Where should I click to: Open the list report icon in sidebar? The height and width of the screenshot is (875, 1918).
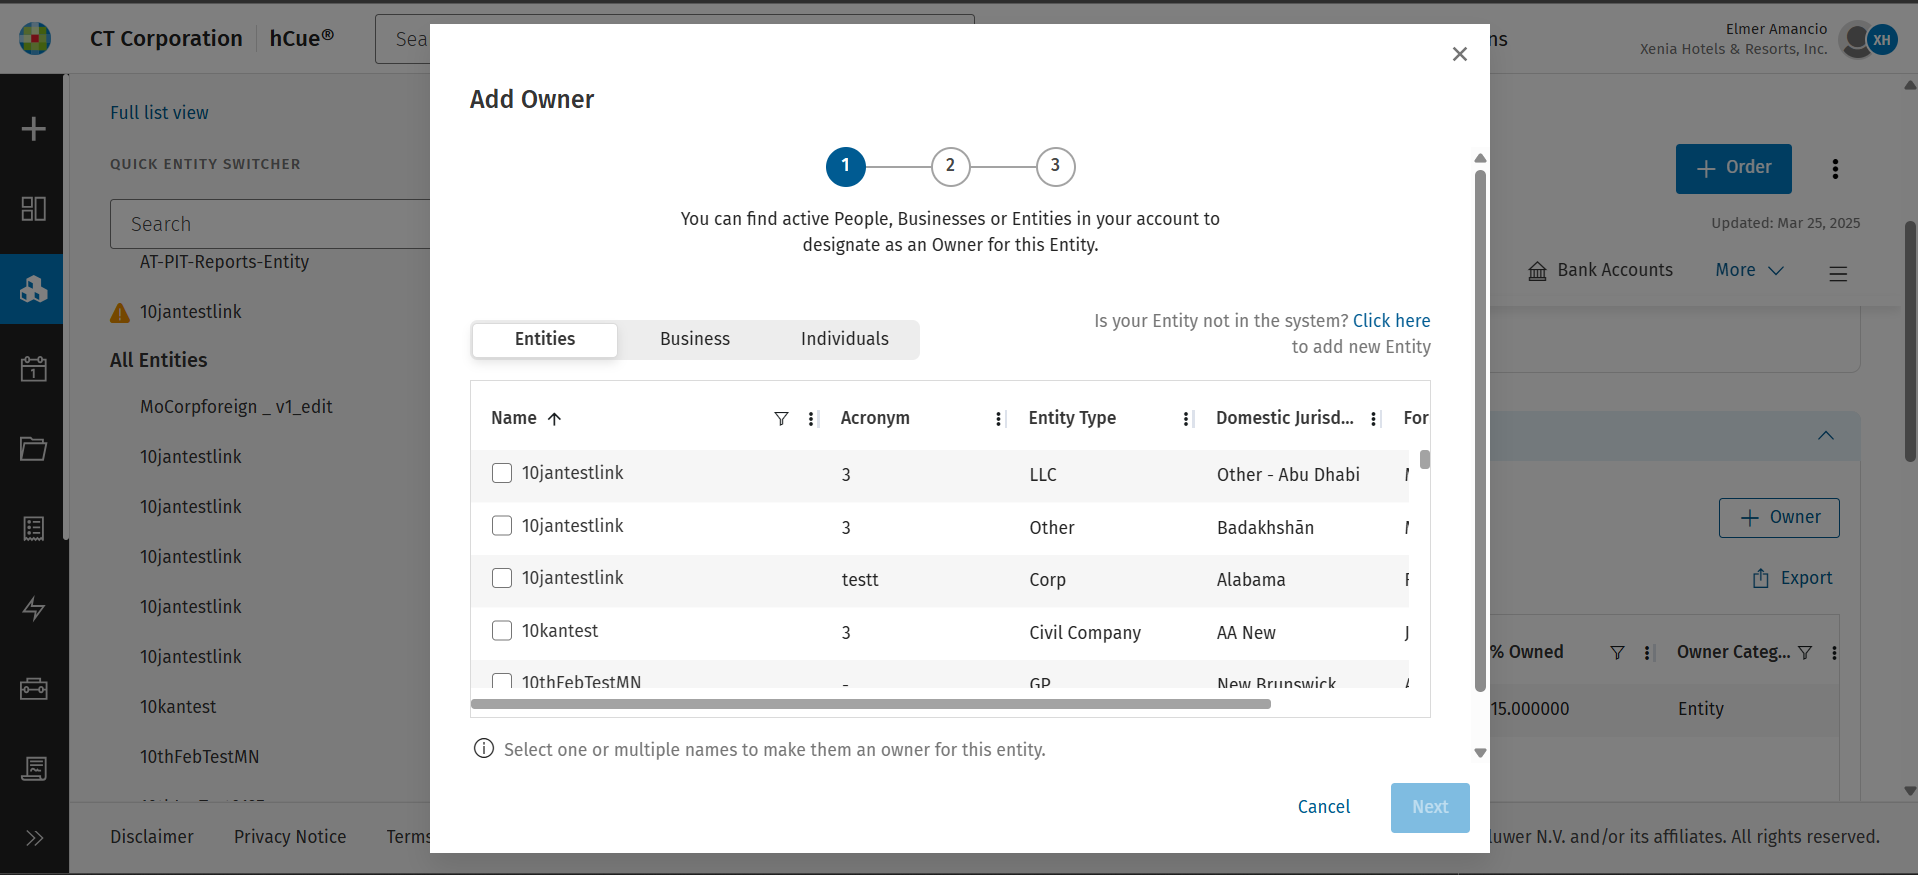pos(34,529)
